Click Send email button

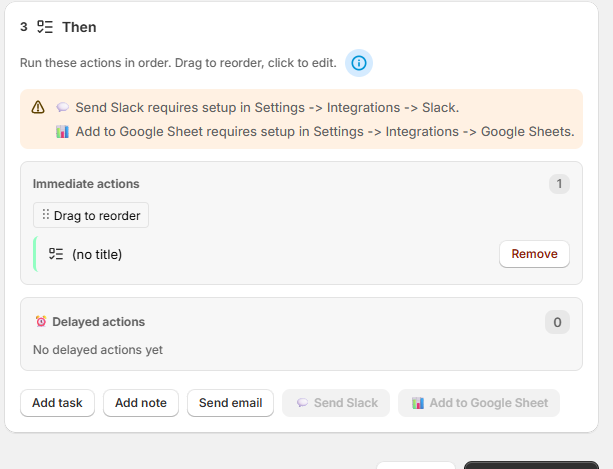(230, 403)
